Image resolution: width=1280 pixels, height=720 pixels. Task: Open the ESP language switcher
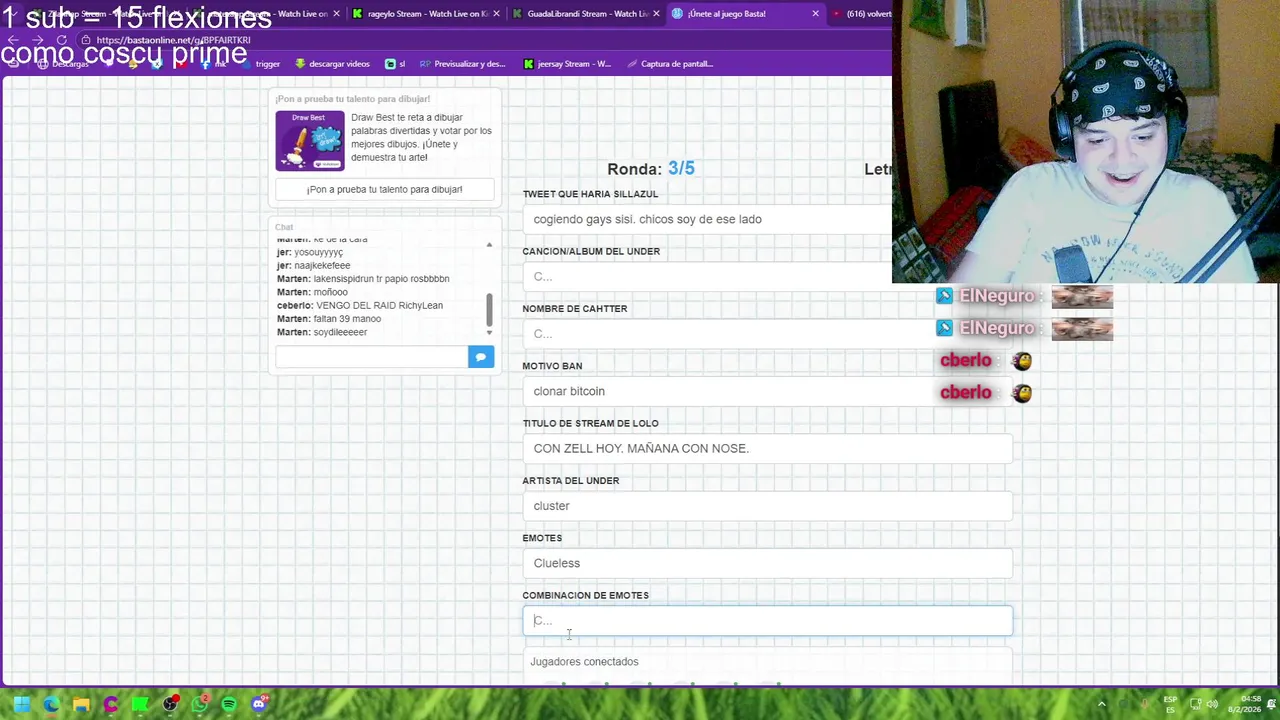[x=1170, y=704]
